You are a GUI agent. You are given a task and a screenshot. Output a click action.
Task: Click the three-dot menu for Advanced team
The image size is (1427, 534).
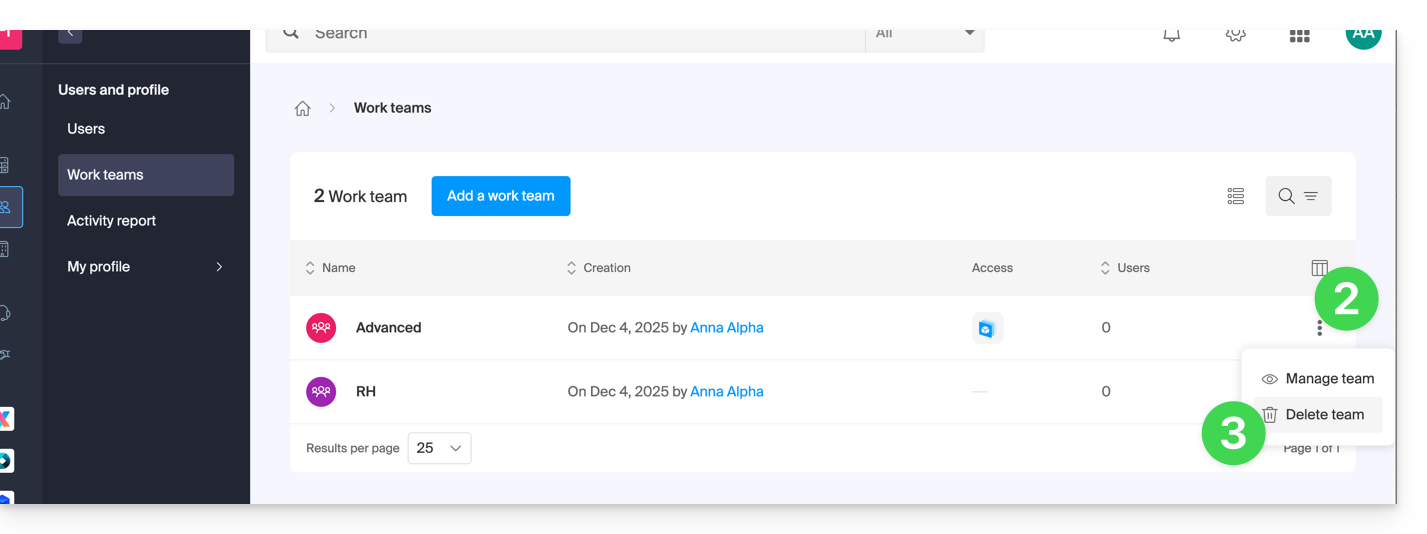1319,328
